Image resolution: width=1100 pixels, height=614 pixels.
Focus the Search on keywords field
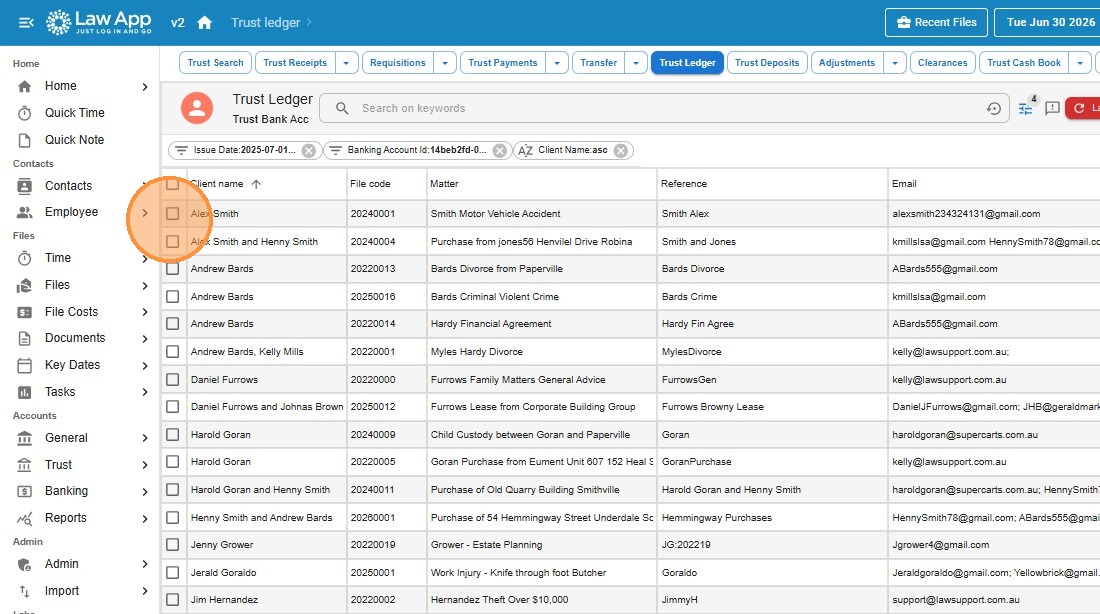coord(666,108)
